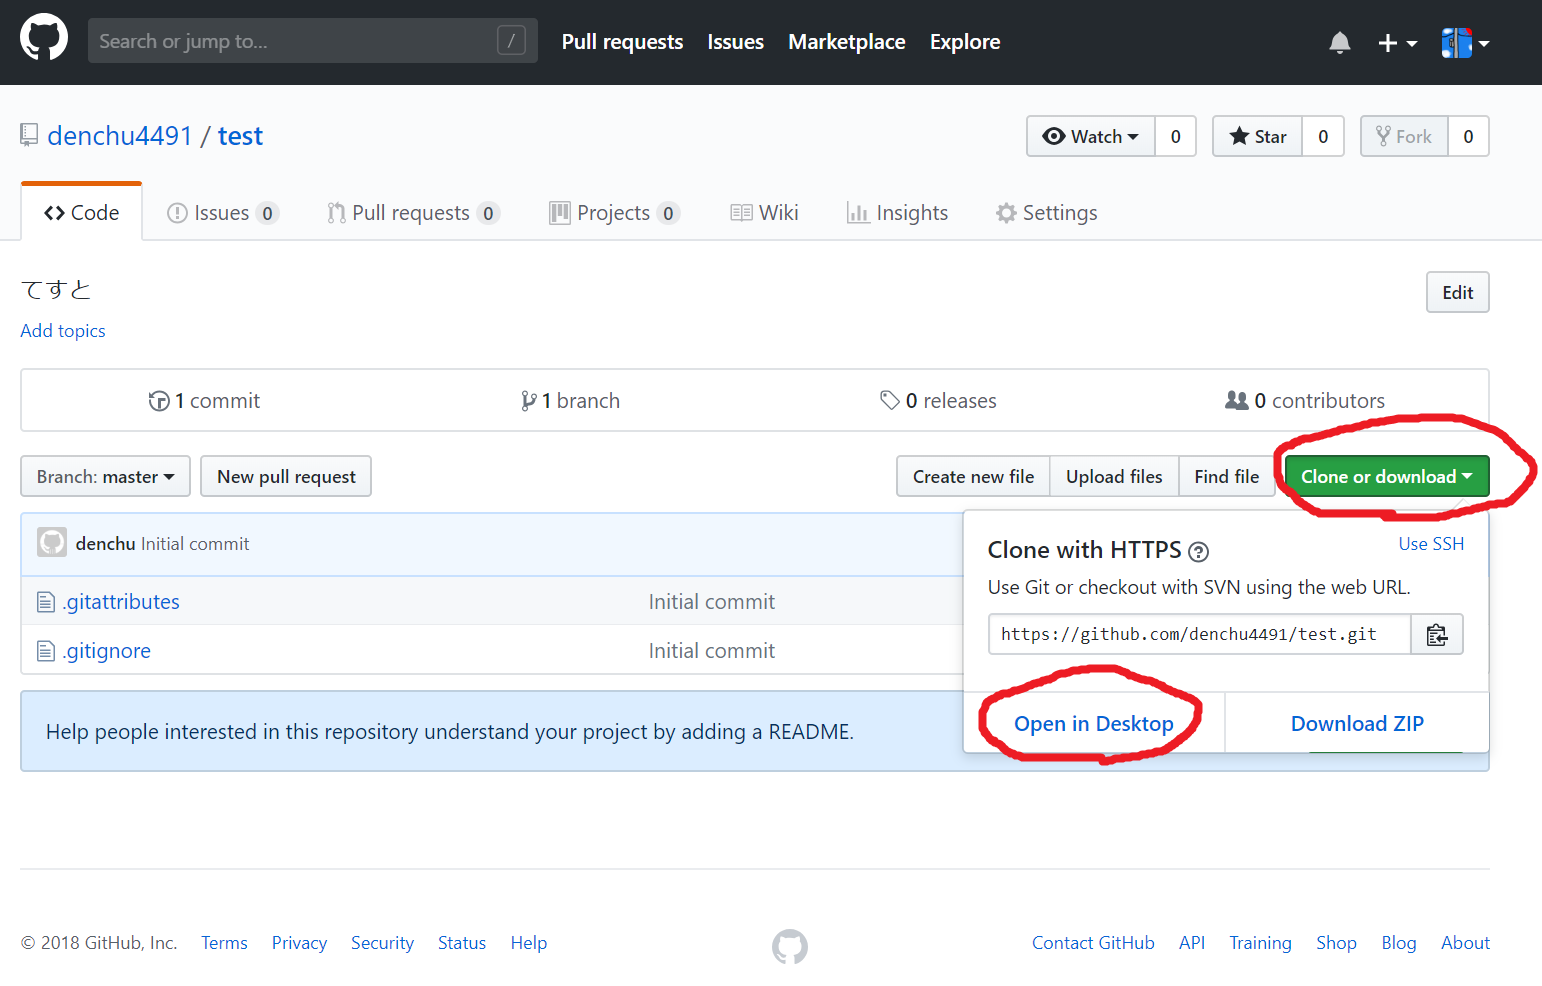Open the repository Settings tab
The height and width of the screenshot is (986, 1542).
click(1047, 213)
